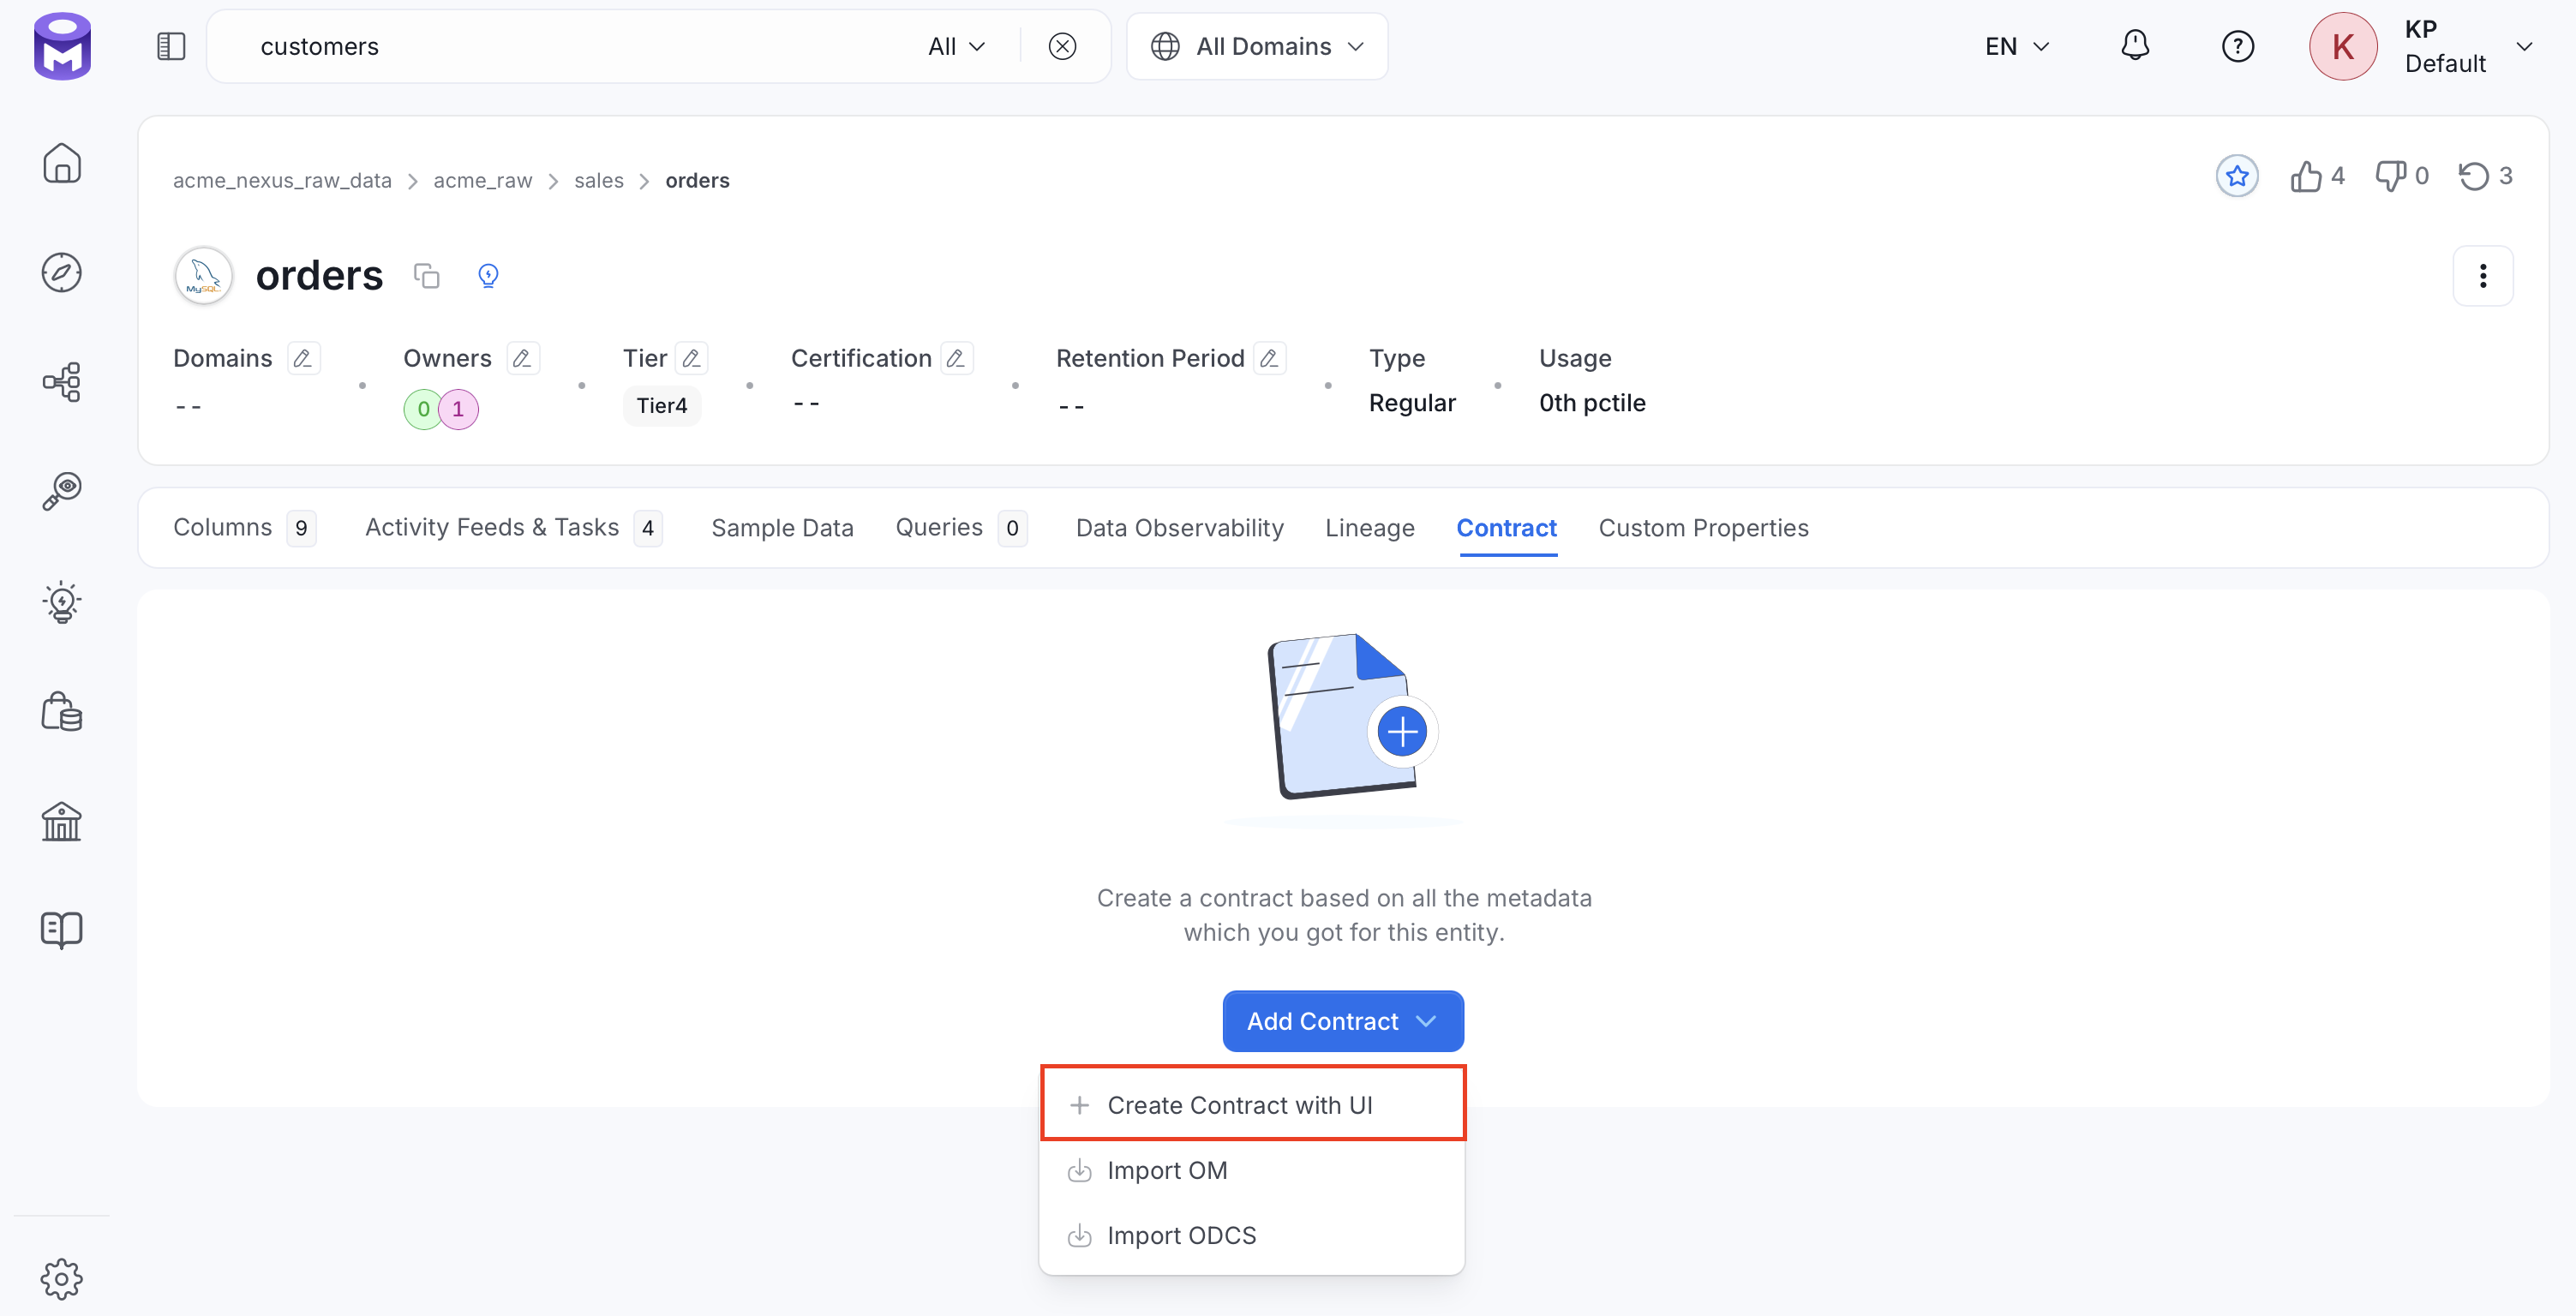Open acme_nexus_raw_data breadcrumb link
This screenshot has height=1316, width=2576.
(x=282, y=181)
